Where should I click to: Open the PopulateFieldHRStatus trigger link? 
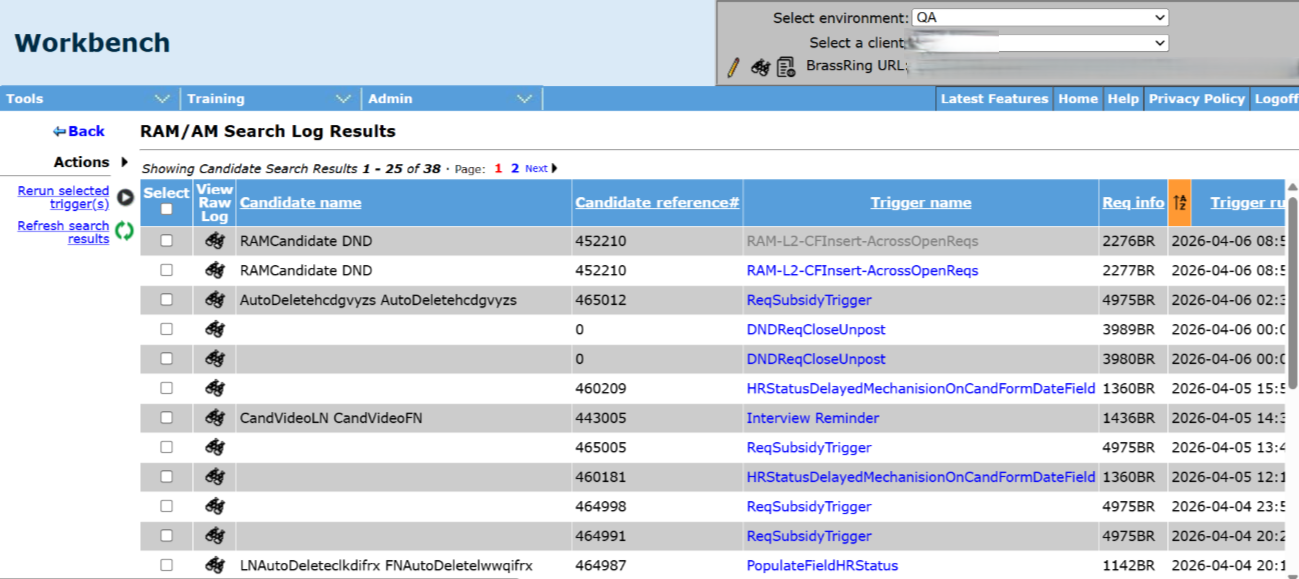[x=822, y=566]
